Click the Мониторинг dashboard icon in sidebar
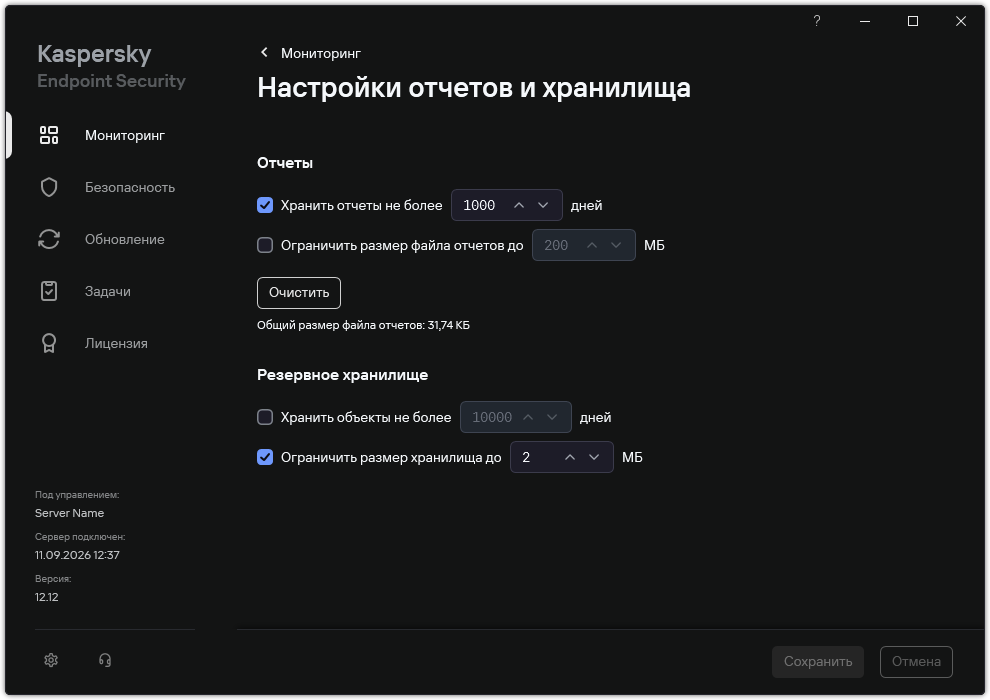Viewport: 990px width, 700px height. click(x=49, y=135)
